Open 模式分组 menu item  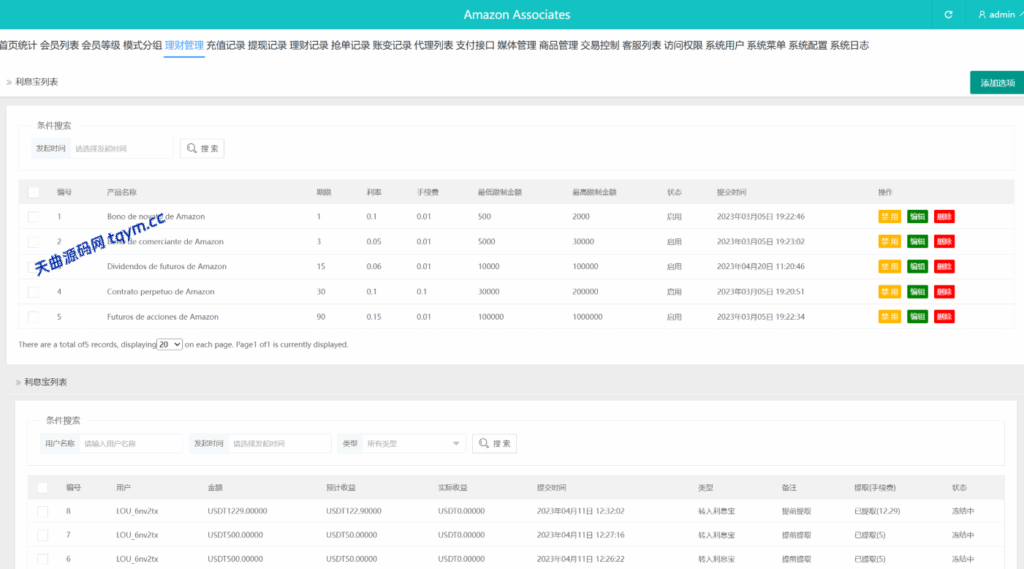tap(142, 45)
